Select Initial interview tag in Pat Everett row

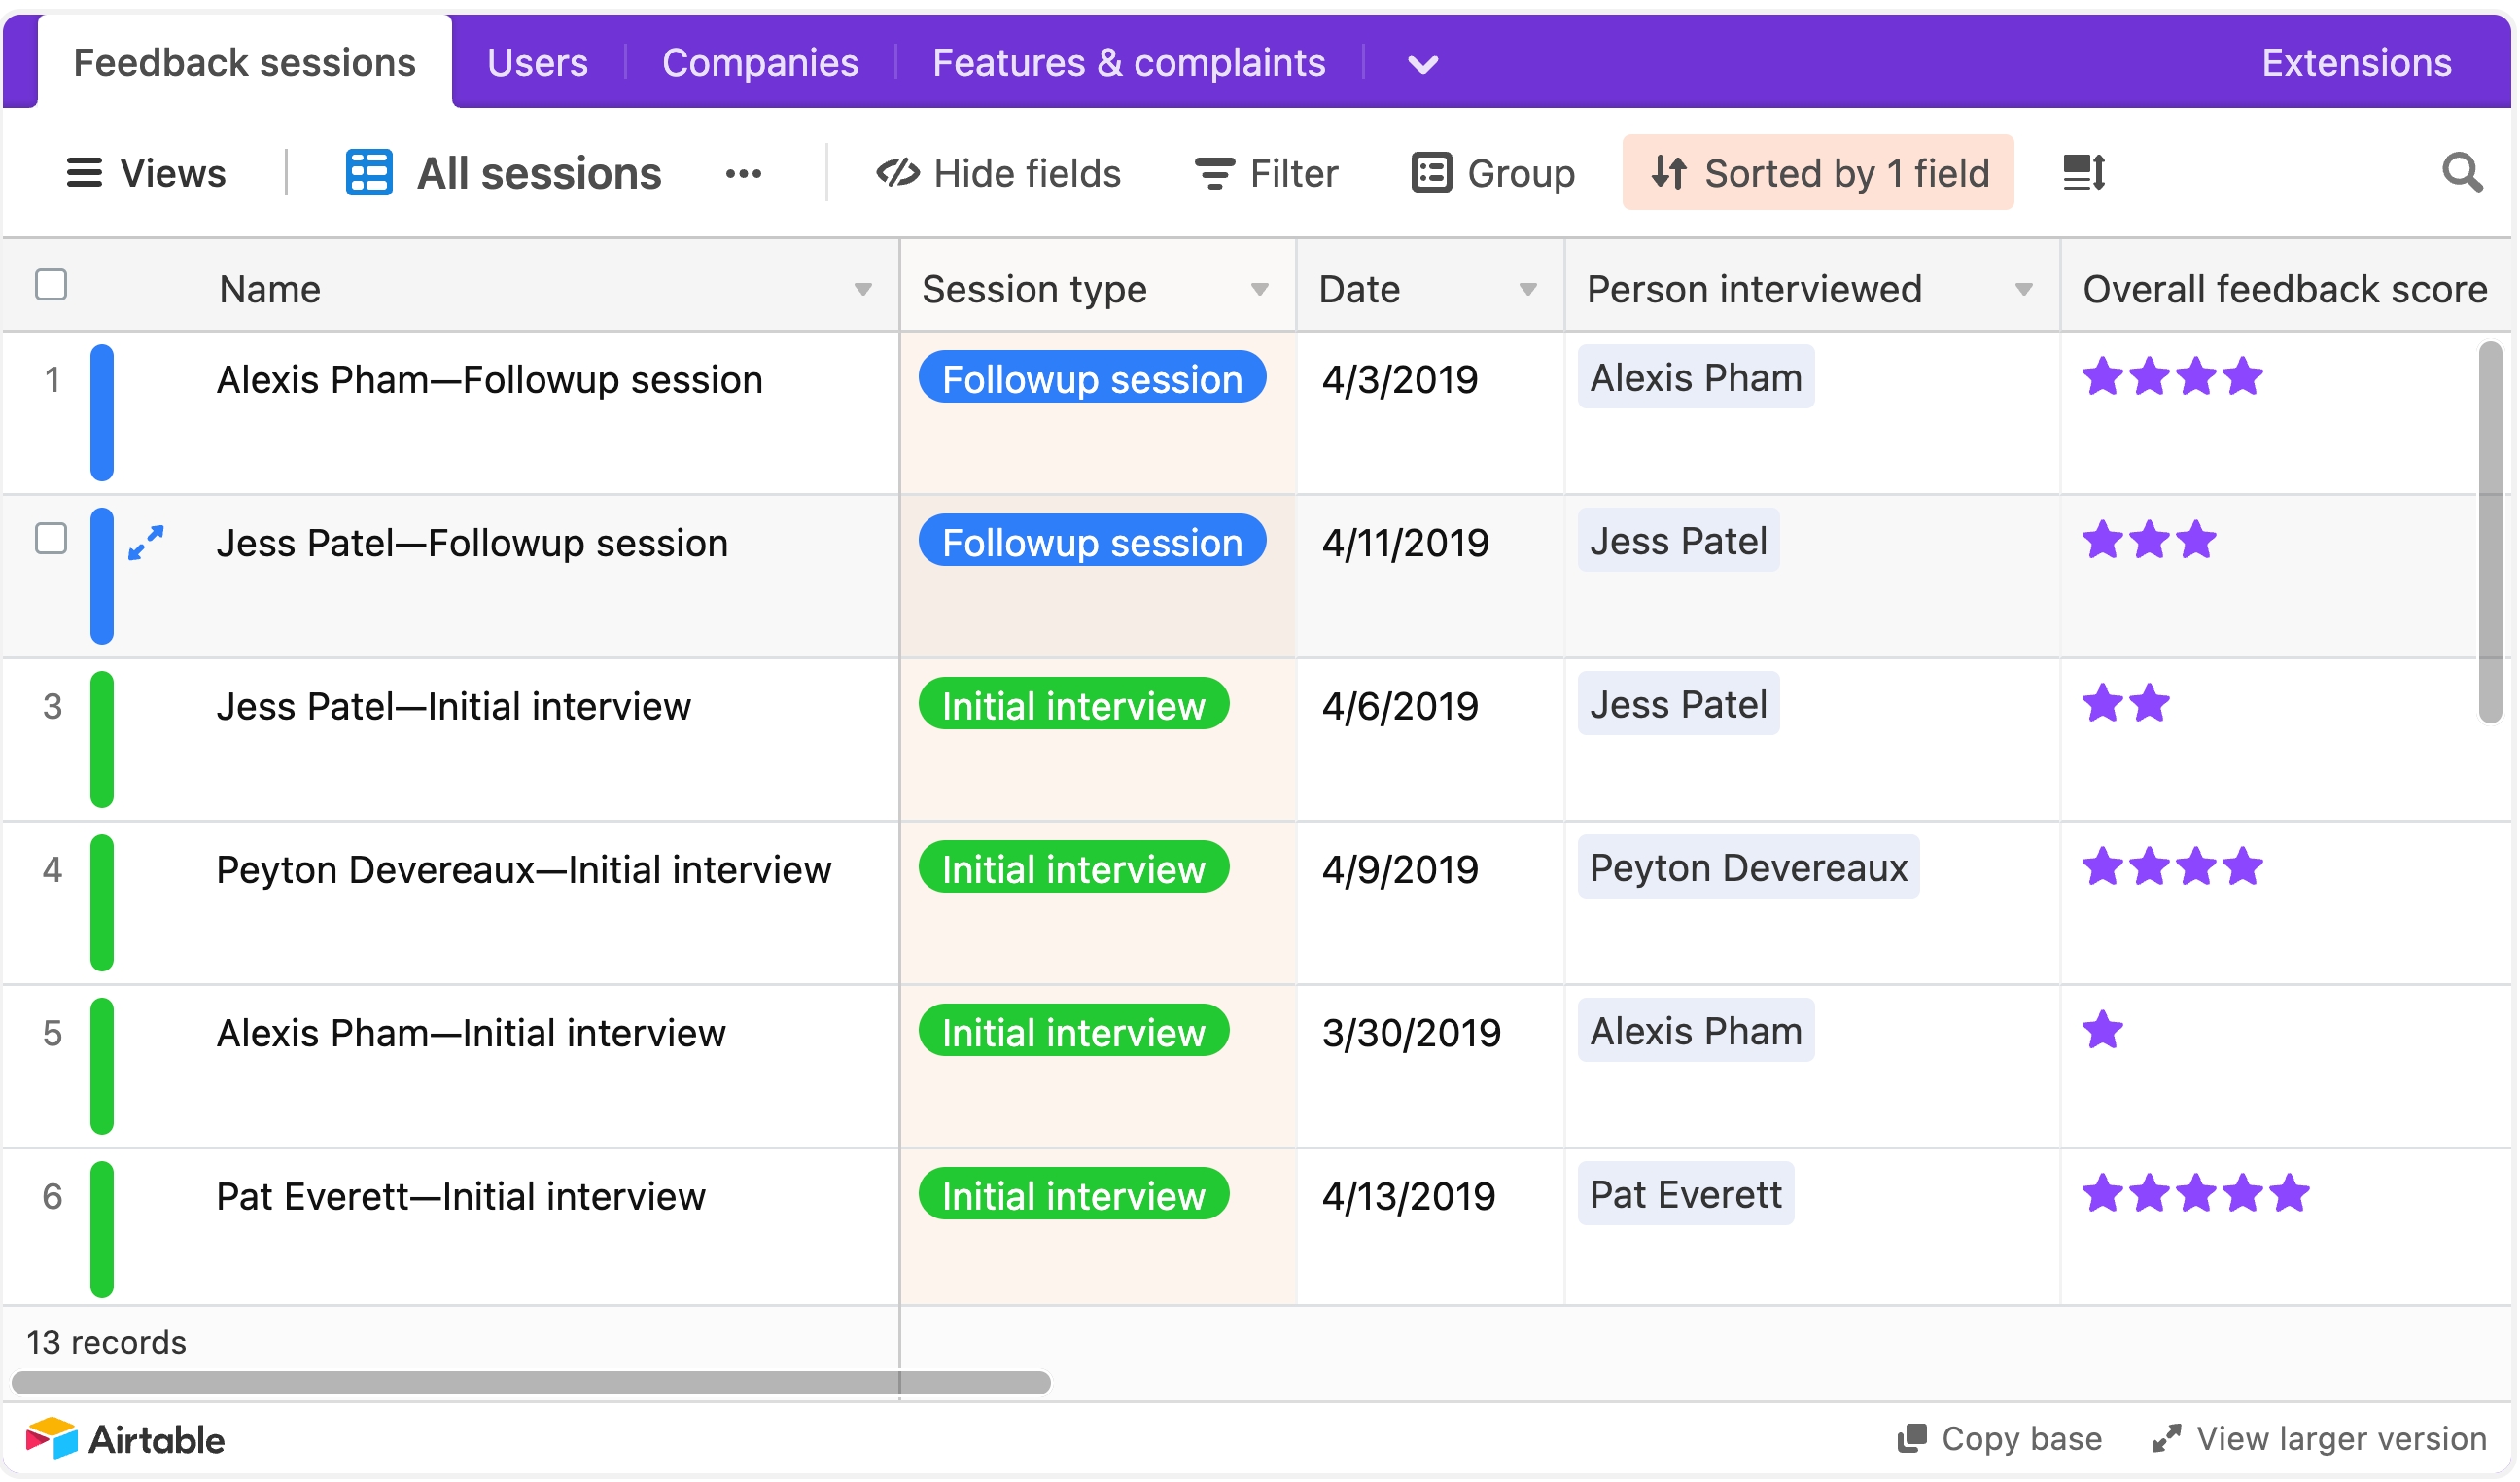point(1075,1195)
